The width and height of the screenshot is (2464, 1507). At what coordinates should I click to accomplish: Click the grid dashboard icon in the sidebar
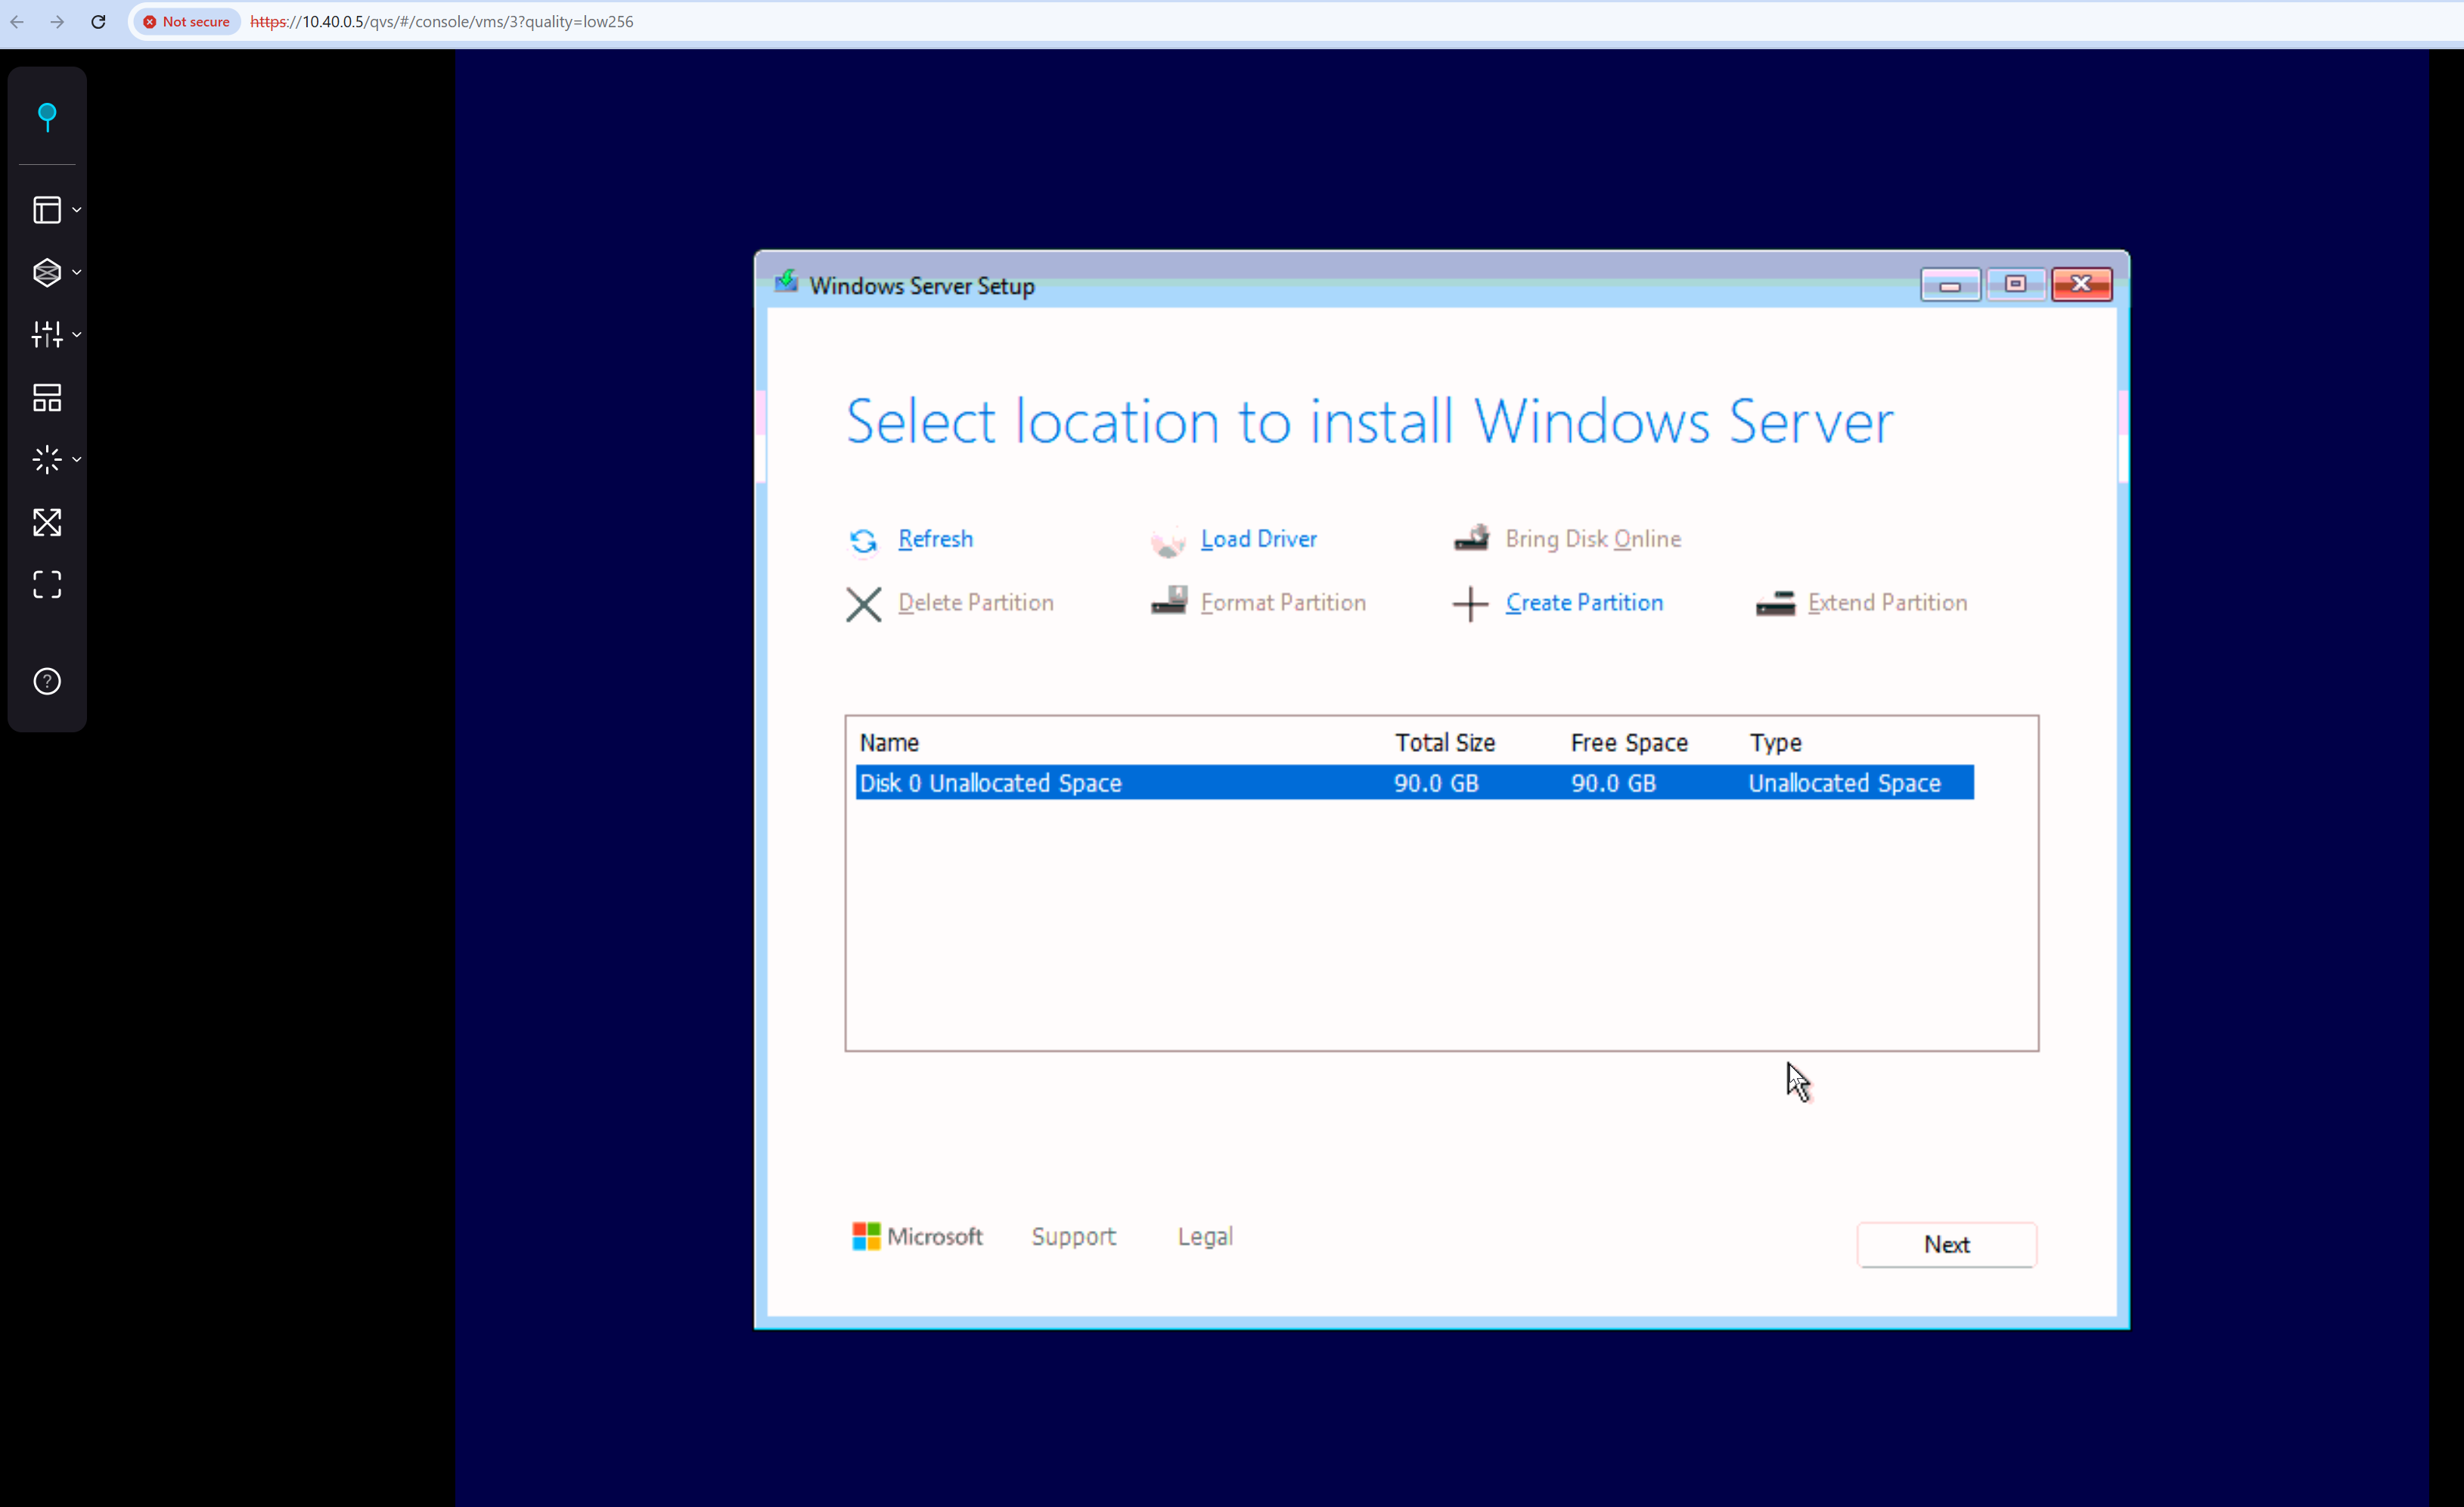(x=47, y=398)
